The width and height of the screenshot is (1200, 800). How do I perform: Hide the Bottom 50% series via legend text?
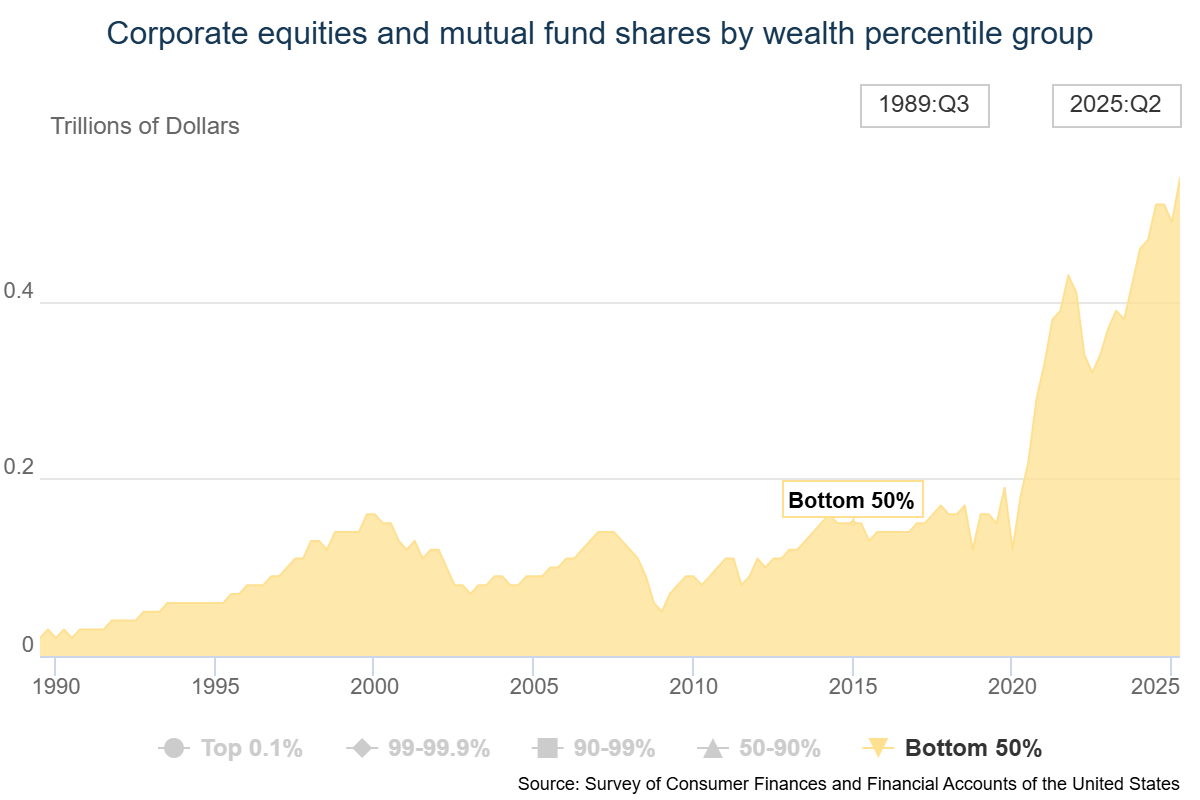click(973, 748)
